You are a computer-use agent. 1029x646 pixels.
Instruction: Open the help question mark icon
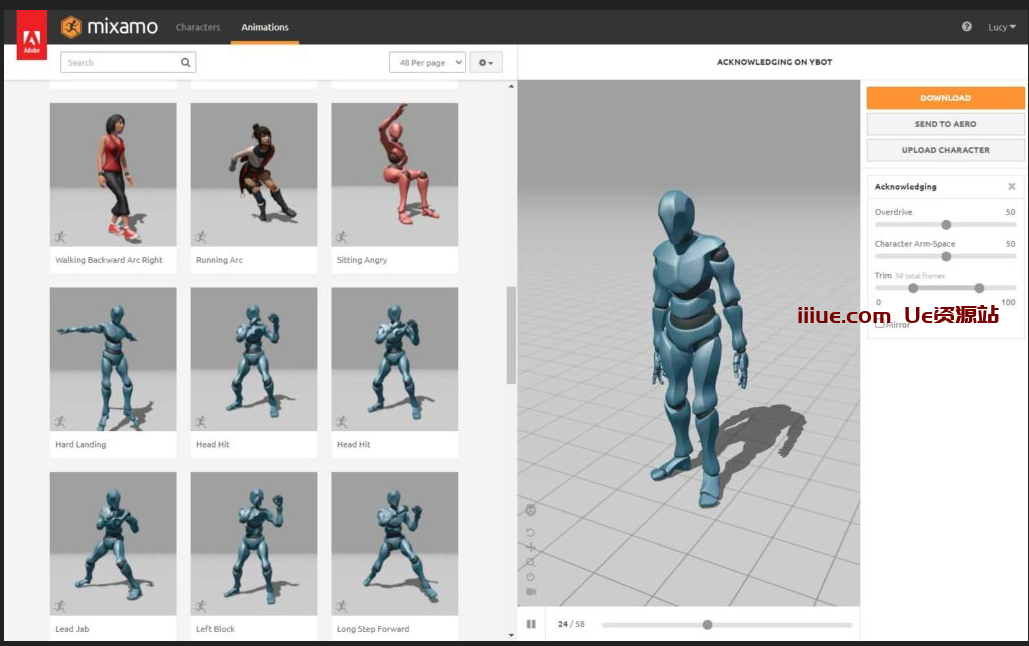(966, 27)
